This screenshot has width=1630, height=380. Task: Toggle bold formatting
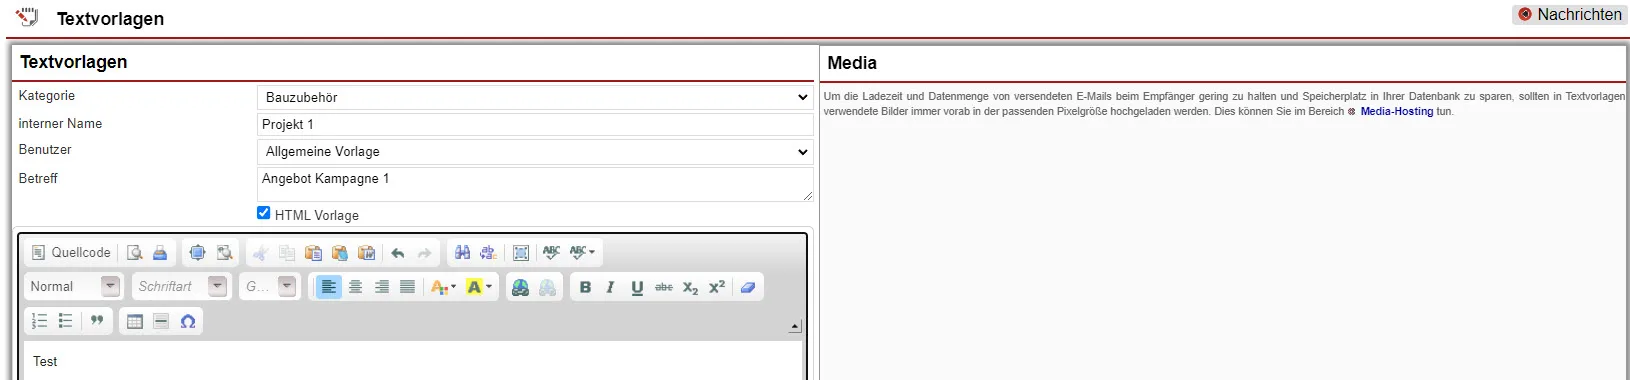(585, 287)
